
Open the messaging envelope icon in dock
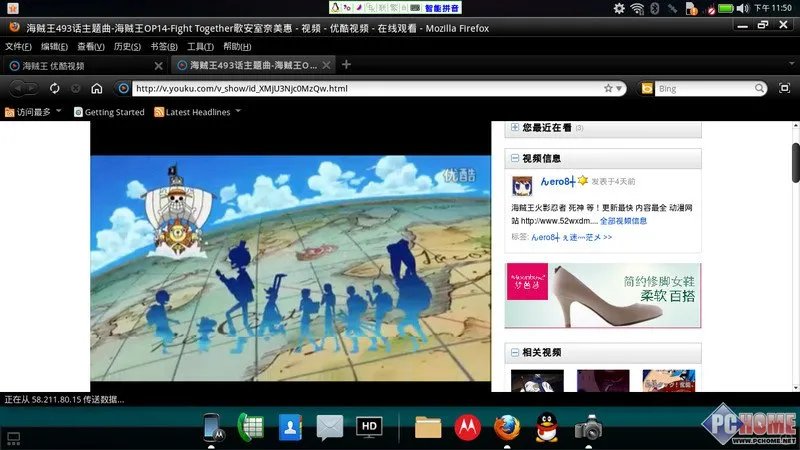coord(330,428)
